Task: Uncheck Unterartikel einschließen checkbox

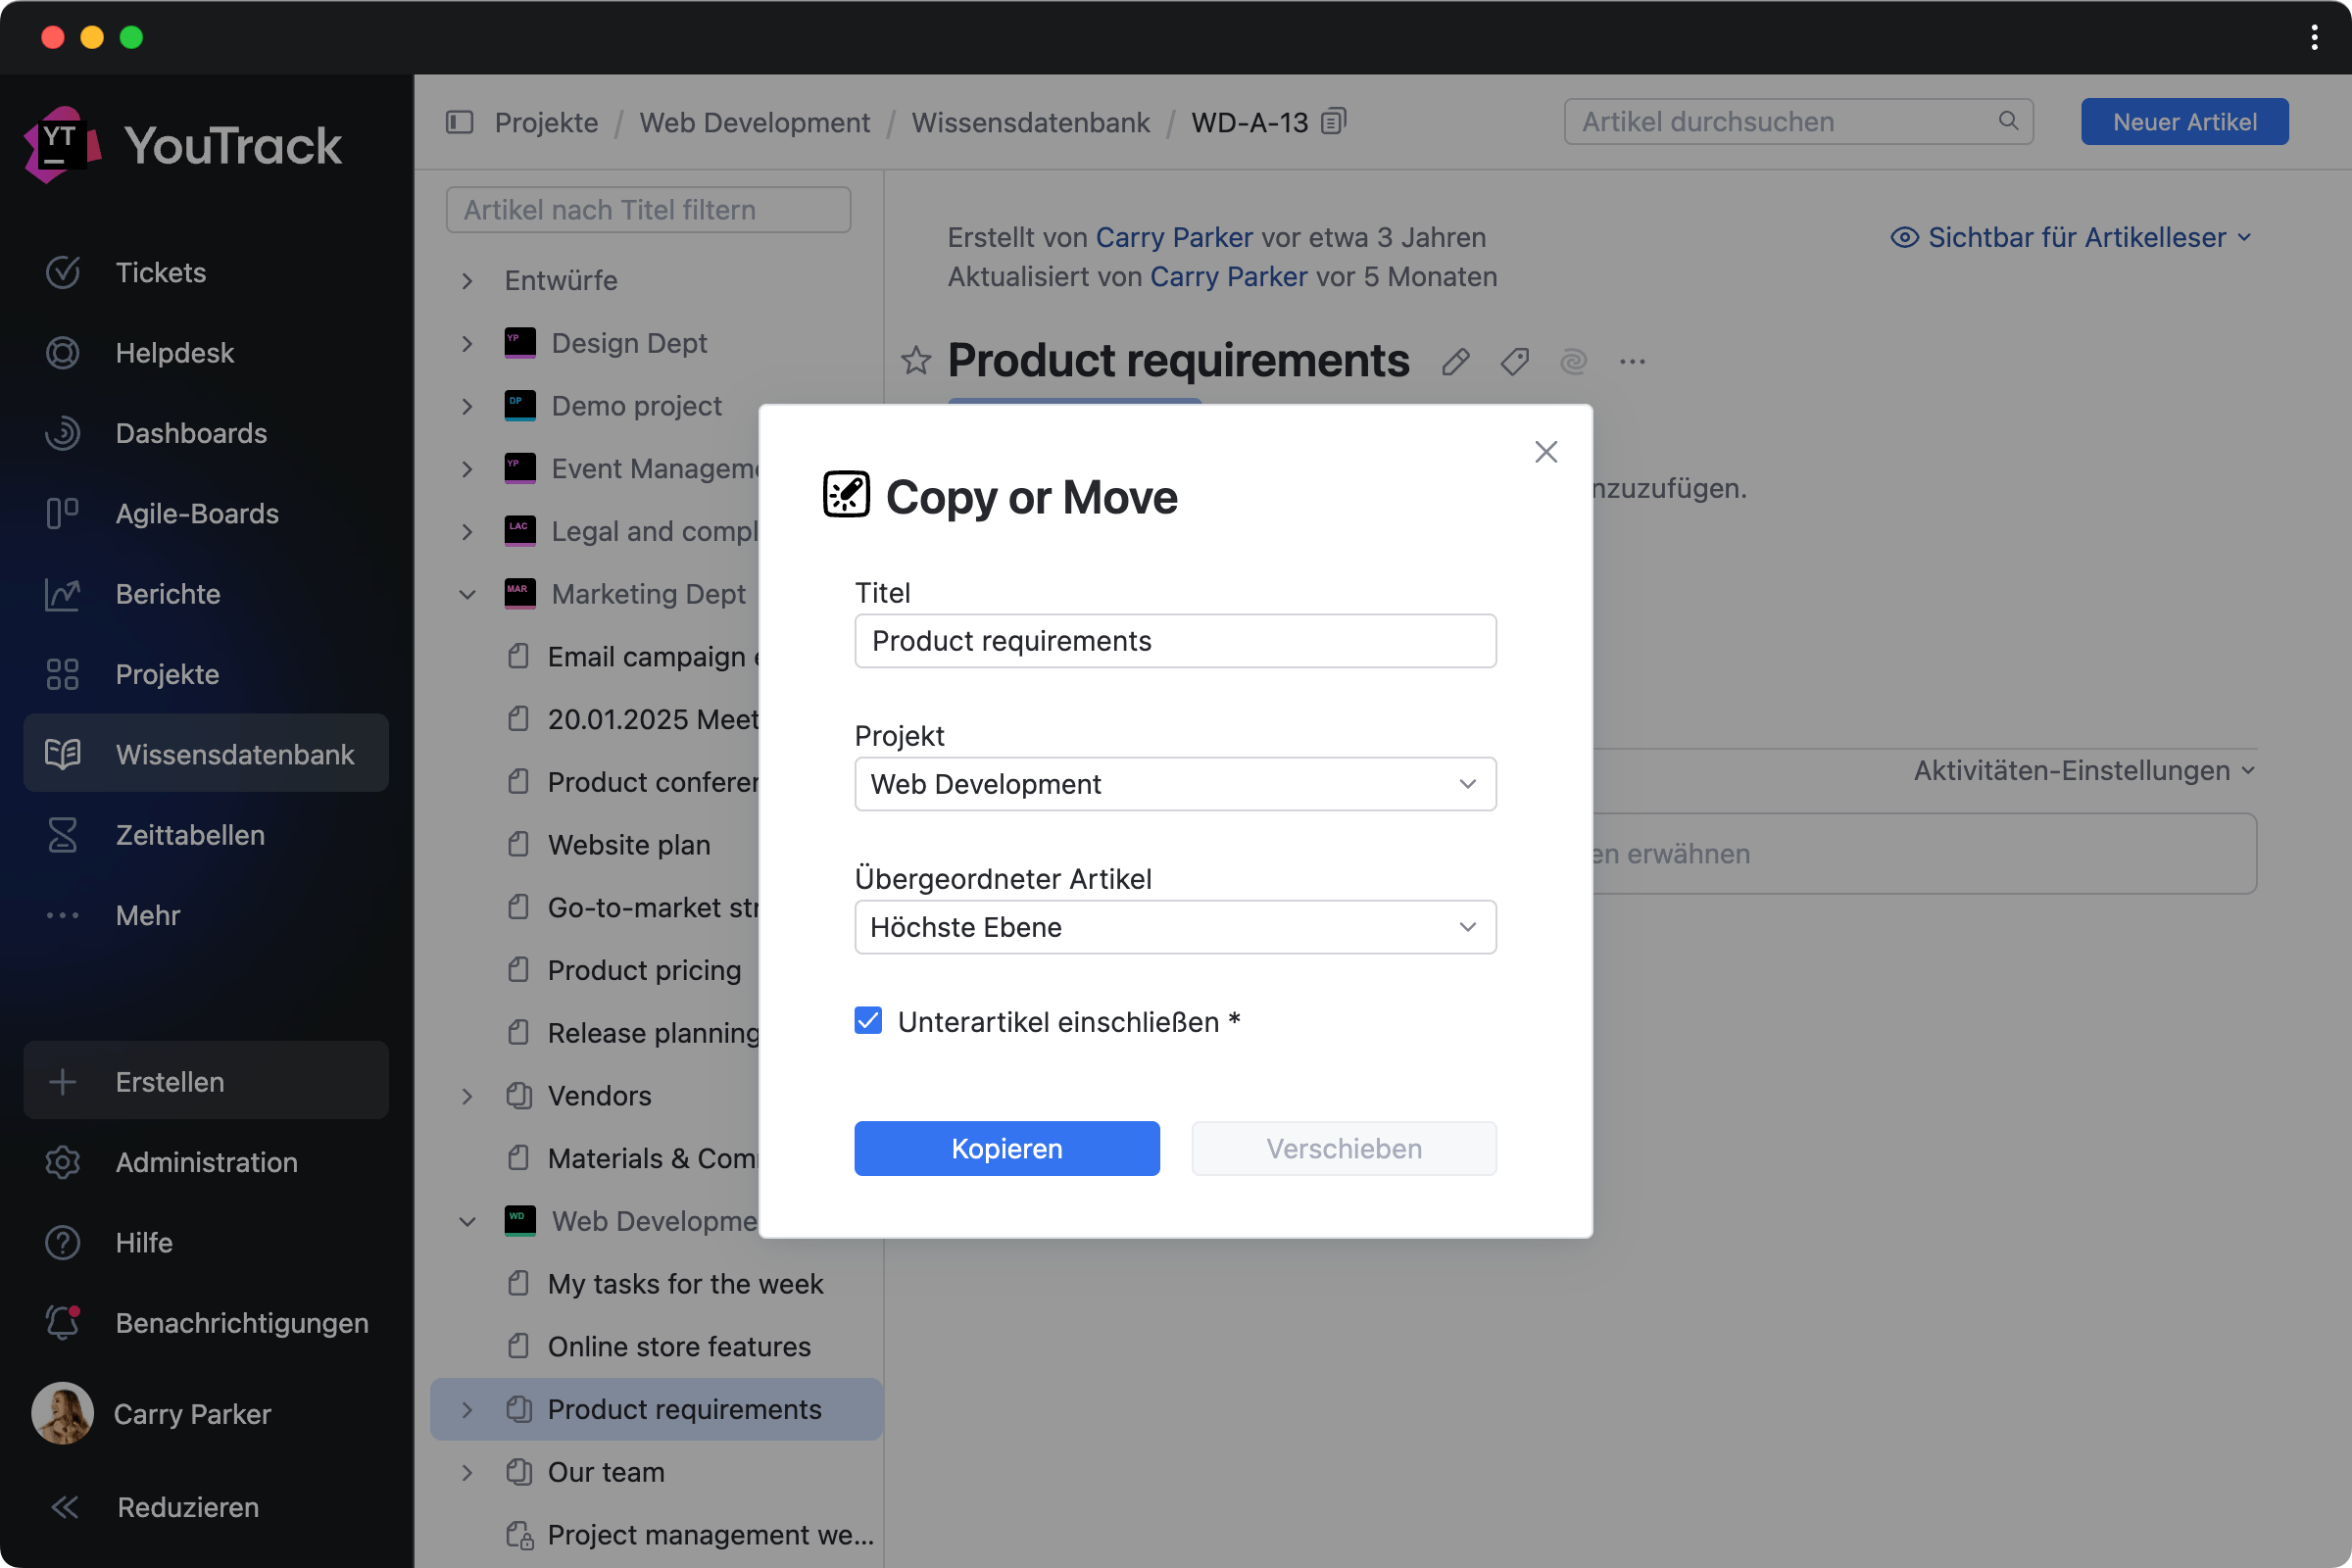Action: [868, 1021]
